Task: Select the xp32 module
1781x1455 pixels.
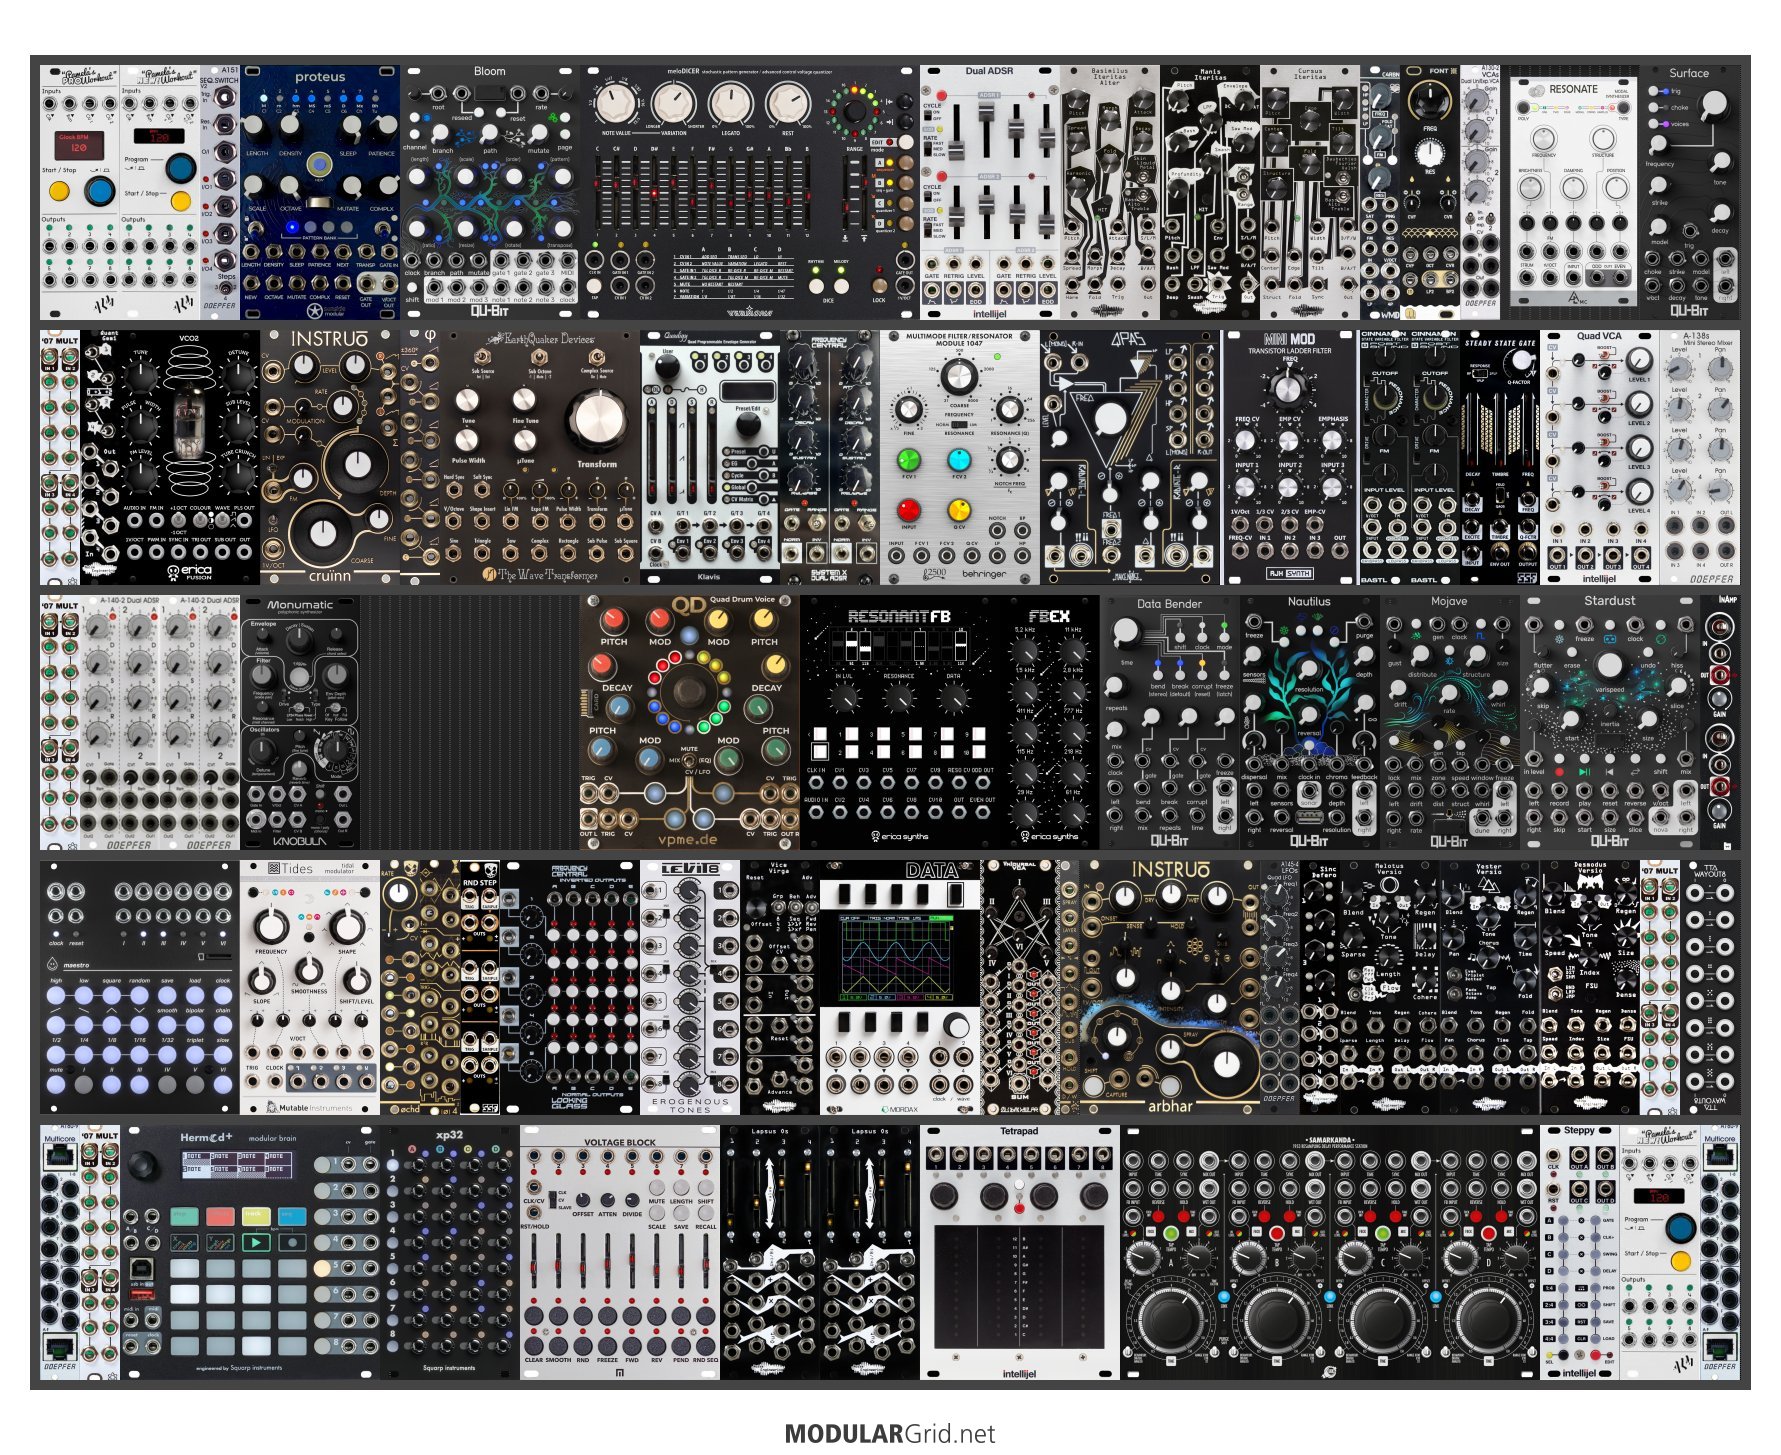Action: click(450, 1252)
